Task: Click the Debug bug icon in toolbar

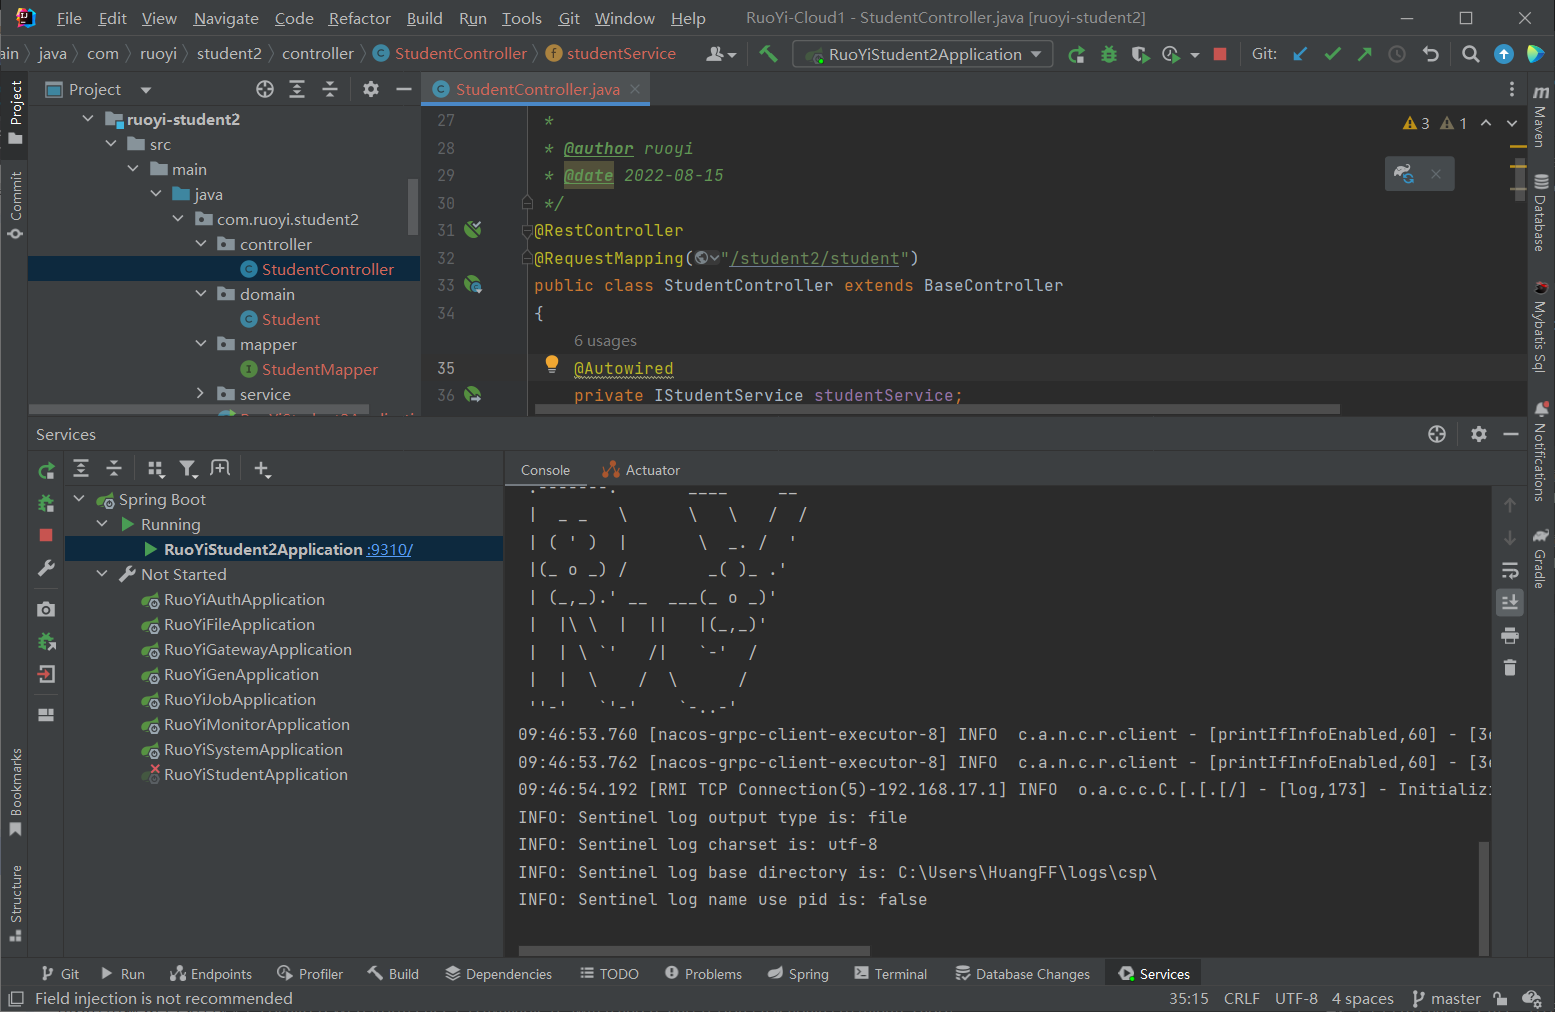Action: point(1108,54)
